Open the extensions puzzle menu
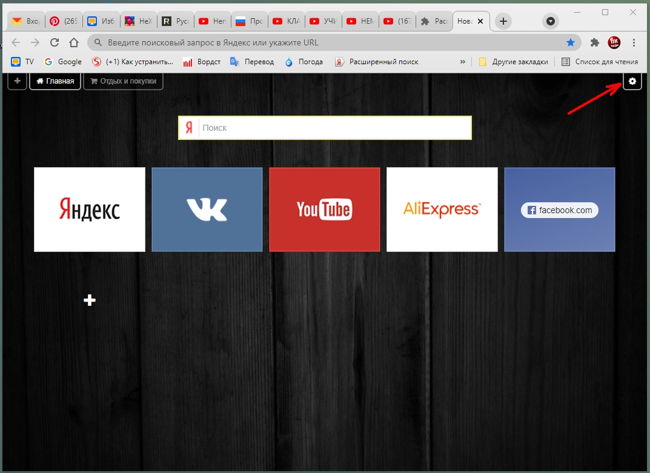Viewport: 650px width, 473px height. coord(594,42)
